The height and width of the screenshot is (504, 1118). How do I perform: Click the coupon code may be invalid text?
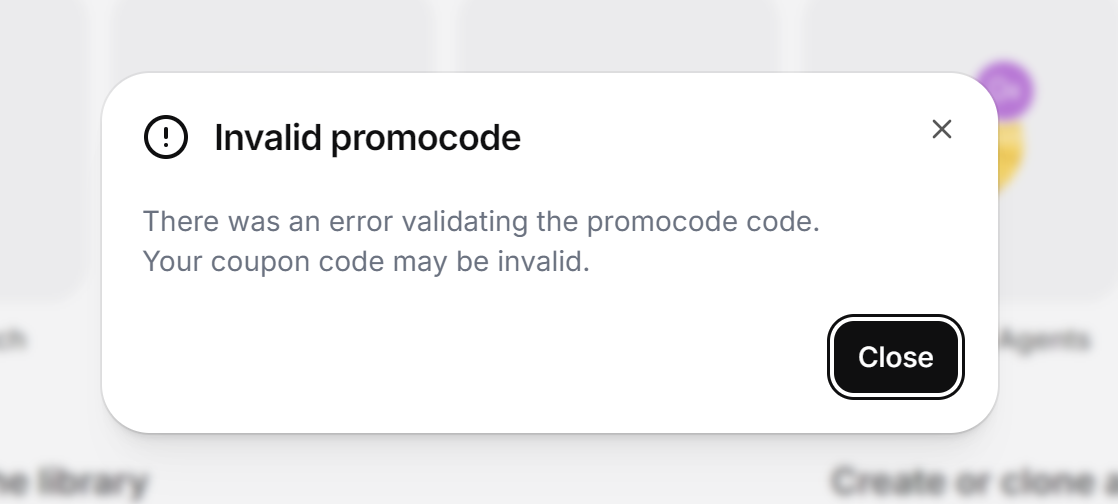(366, 262)
